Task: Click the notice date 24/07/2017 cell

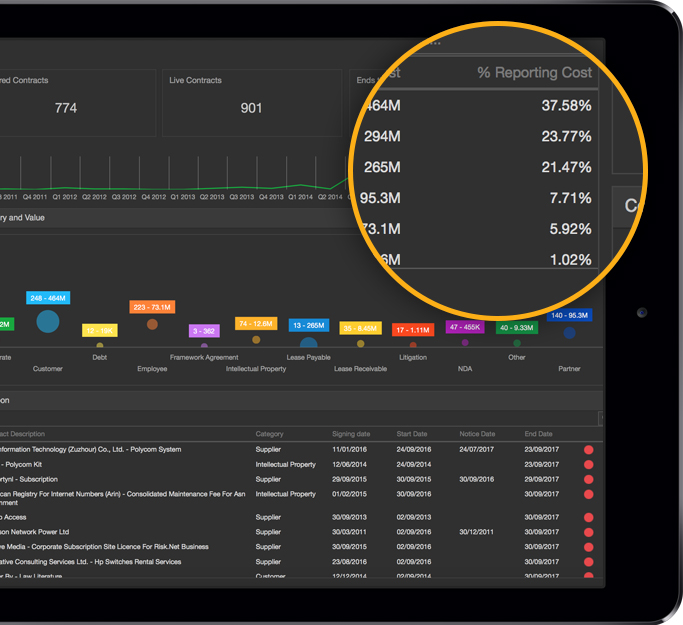Action: coord(477,449)
